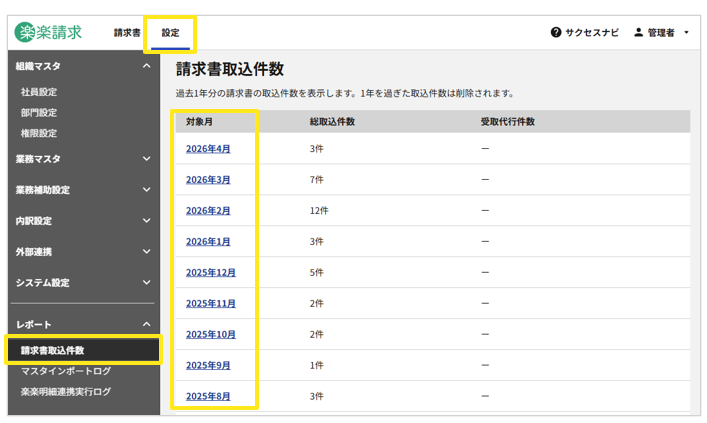The width and height of the screenshot is (707, 423).
Task: Collapse the レポート section chevron
Action: [147, 324]
